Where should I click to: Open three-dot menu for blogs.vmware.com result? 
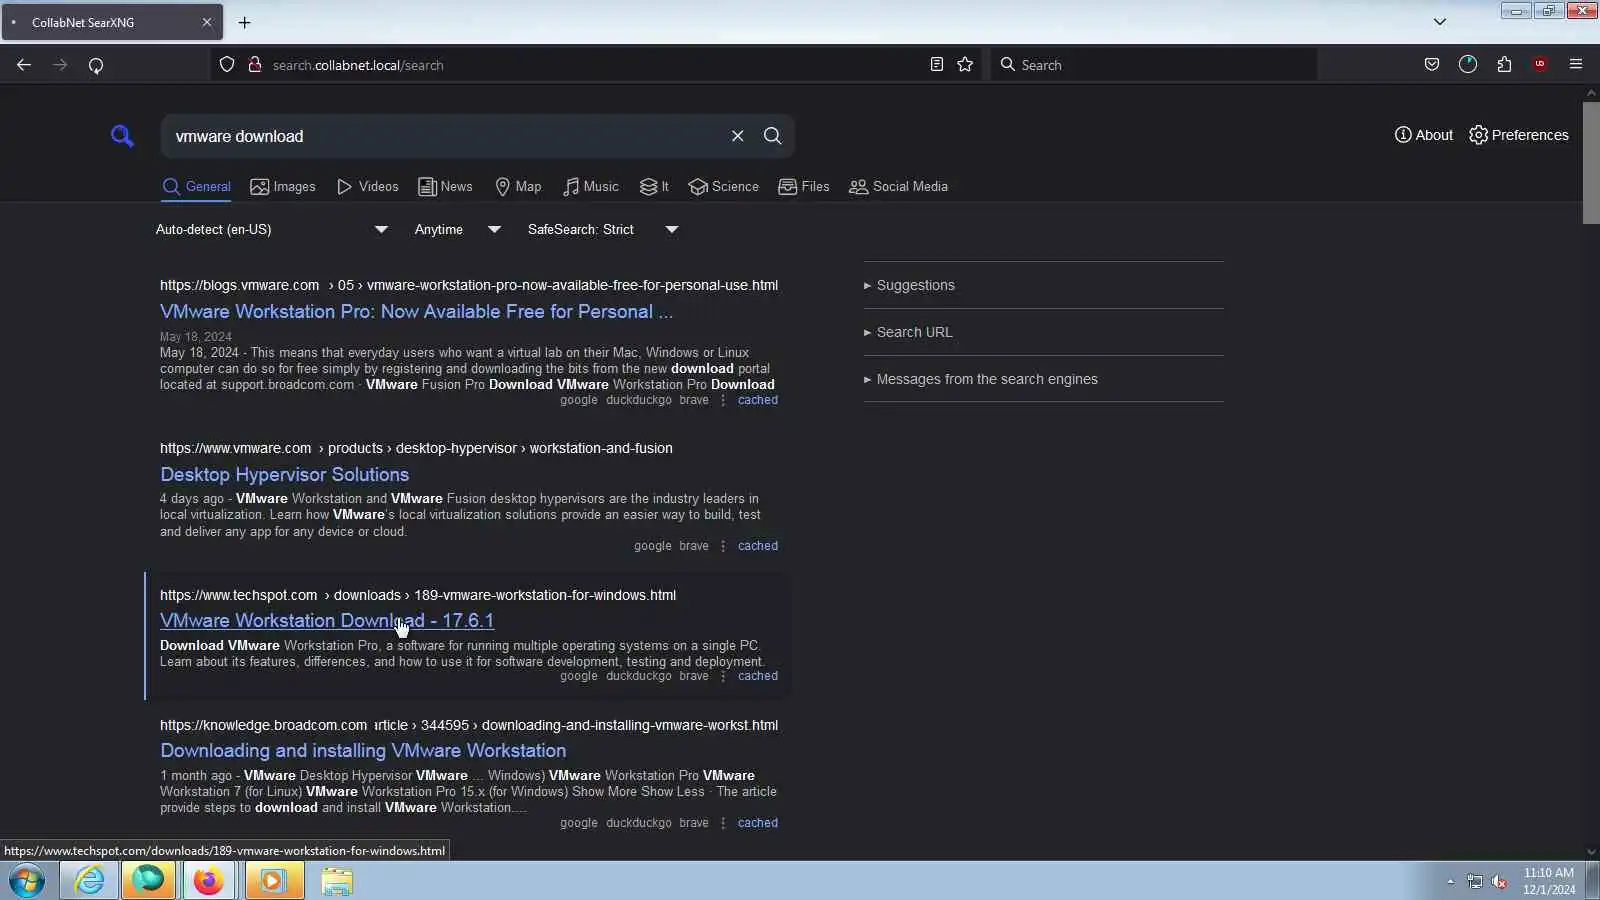coord(723,400)
